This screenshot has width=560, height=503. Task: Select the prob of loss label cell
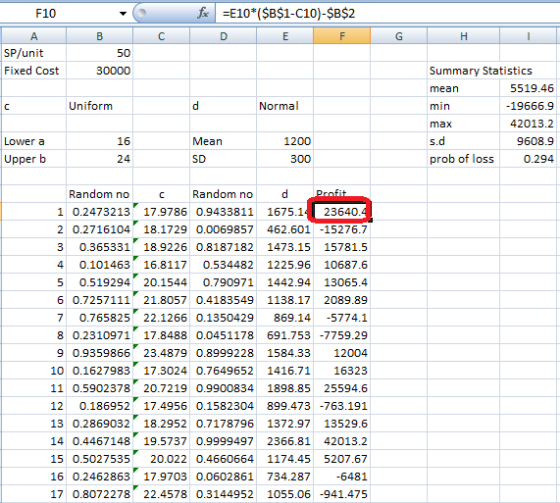click(464, 159)
